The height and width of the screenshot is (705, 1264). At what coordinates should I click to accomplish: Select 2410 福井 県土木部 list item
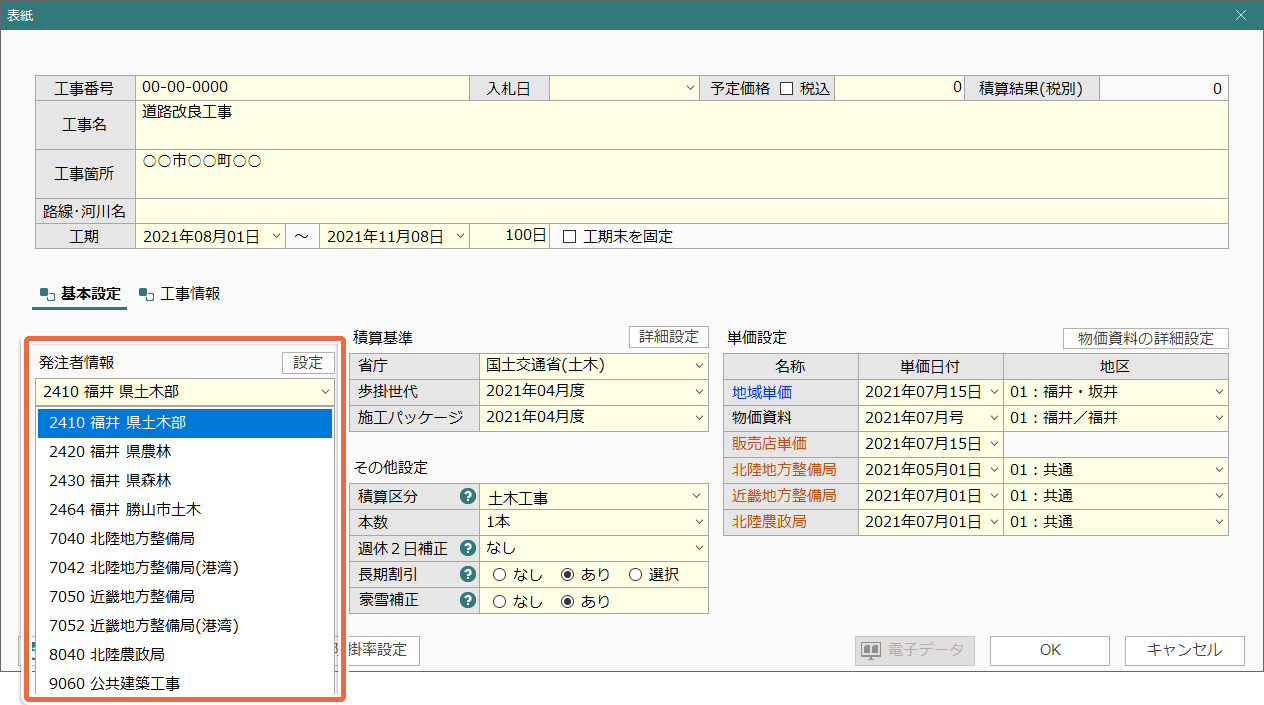[185, 423]
